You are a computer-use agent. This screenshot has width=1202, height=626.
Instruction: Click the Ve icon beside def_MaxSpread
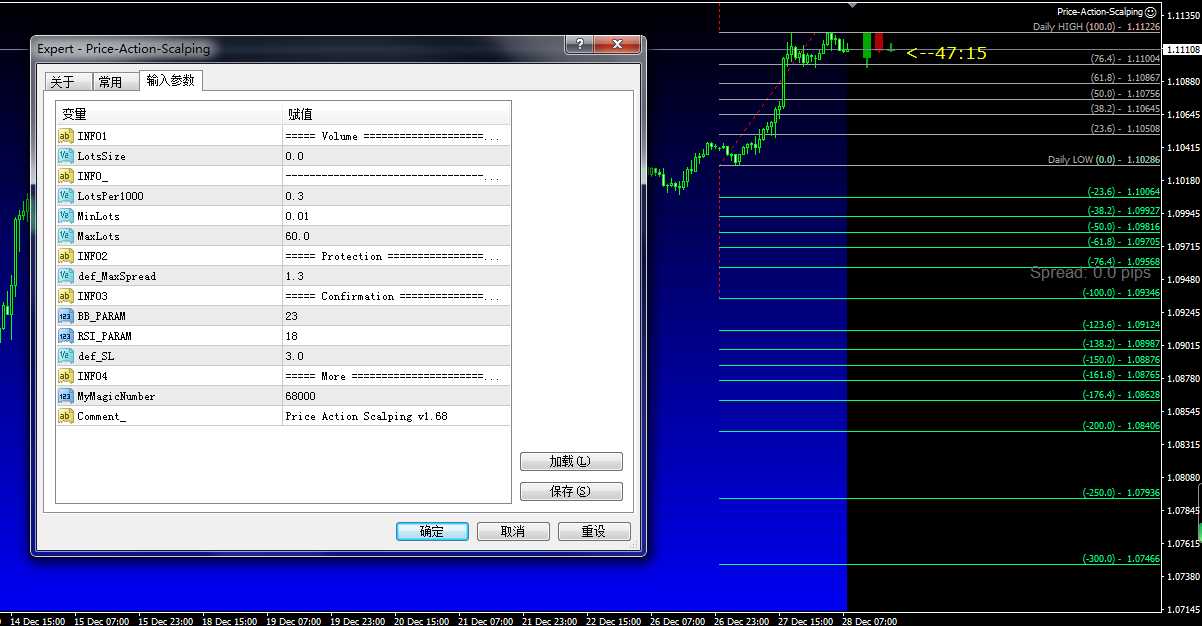click(x=65, y=275)
